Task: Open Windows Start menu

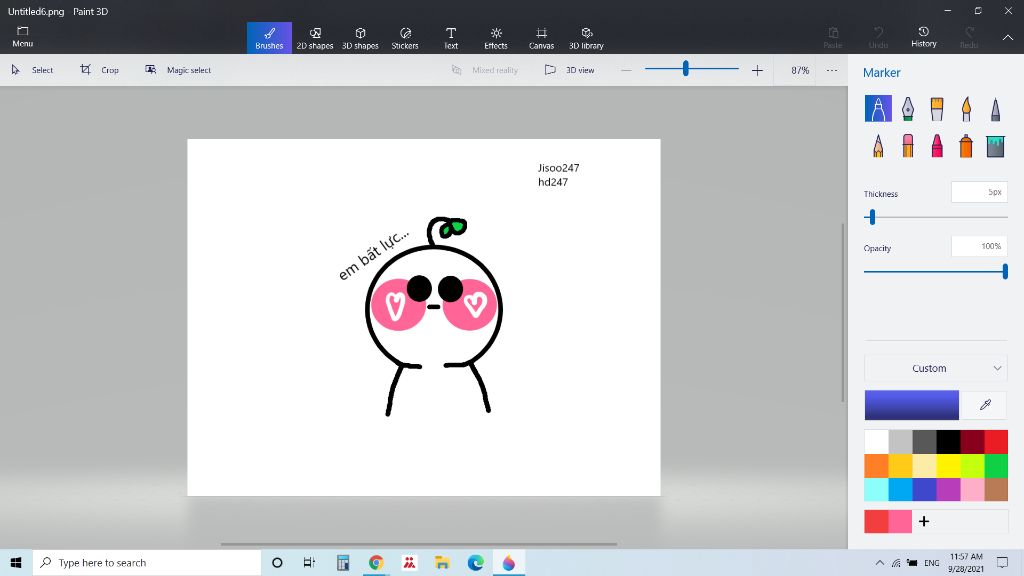Action: coord(16,563)
